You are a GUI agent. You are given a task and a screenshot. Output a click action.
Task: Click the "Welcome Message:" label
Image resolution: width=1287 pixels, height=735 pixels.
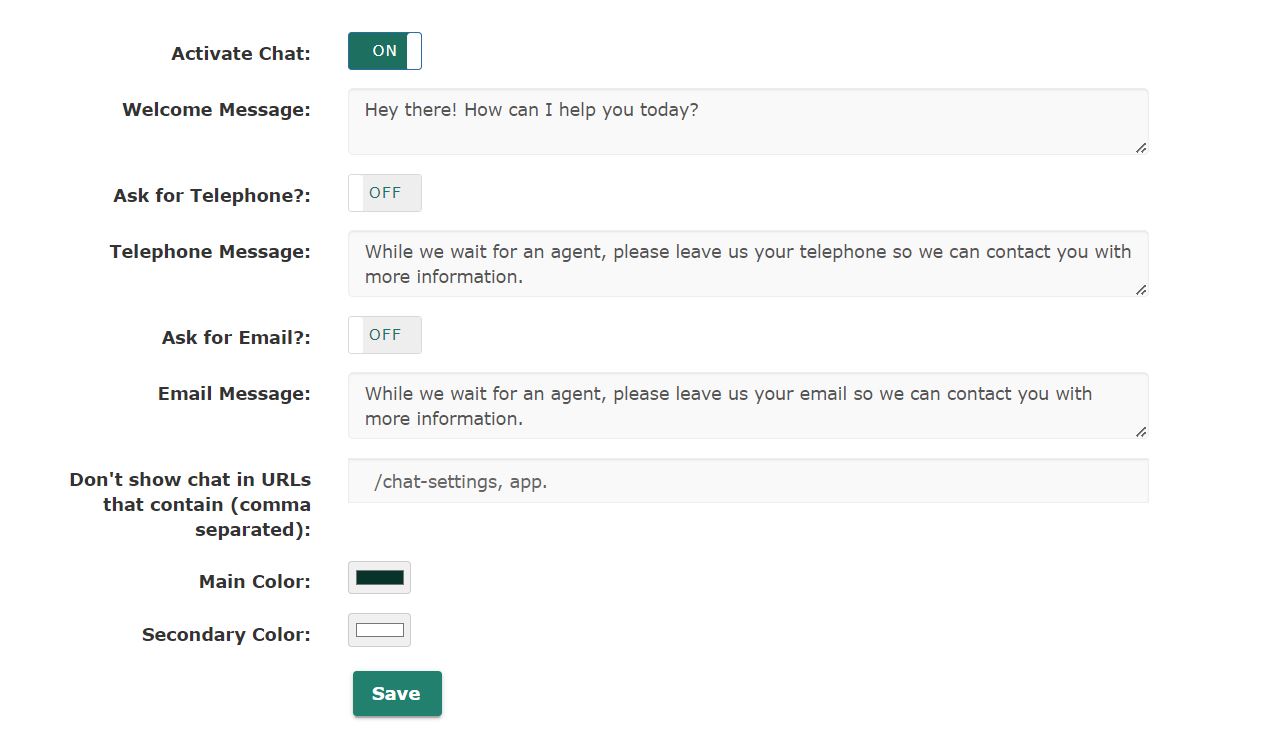coord(216,110)
